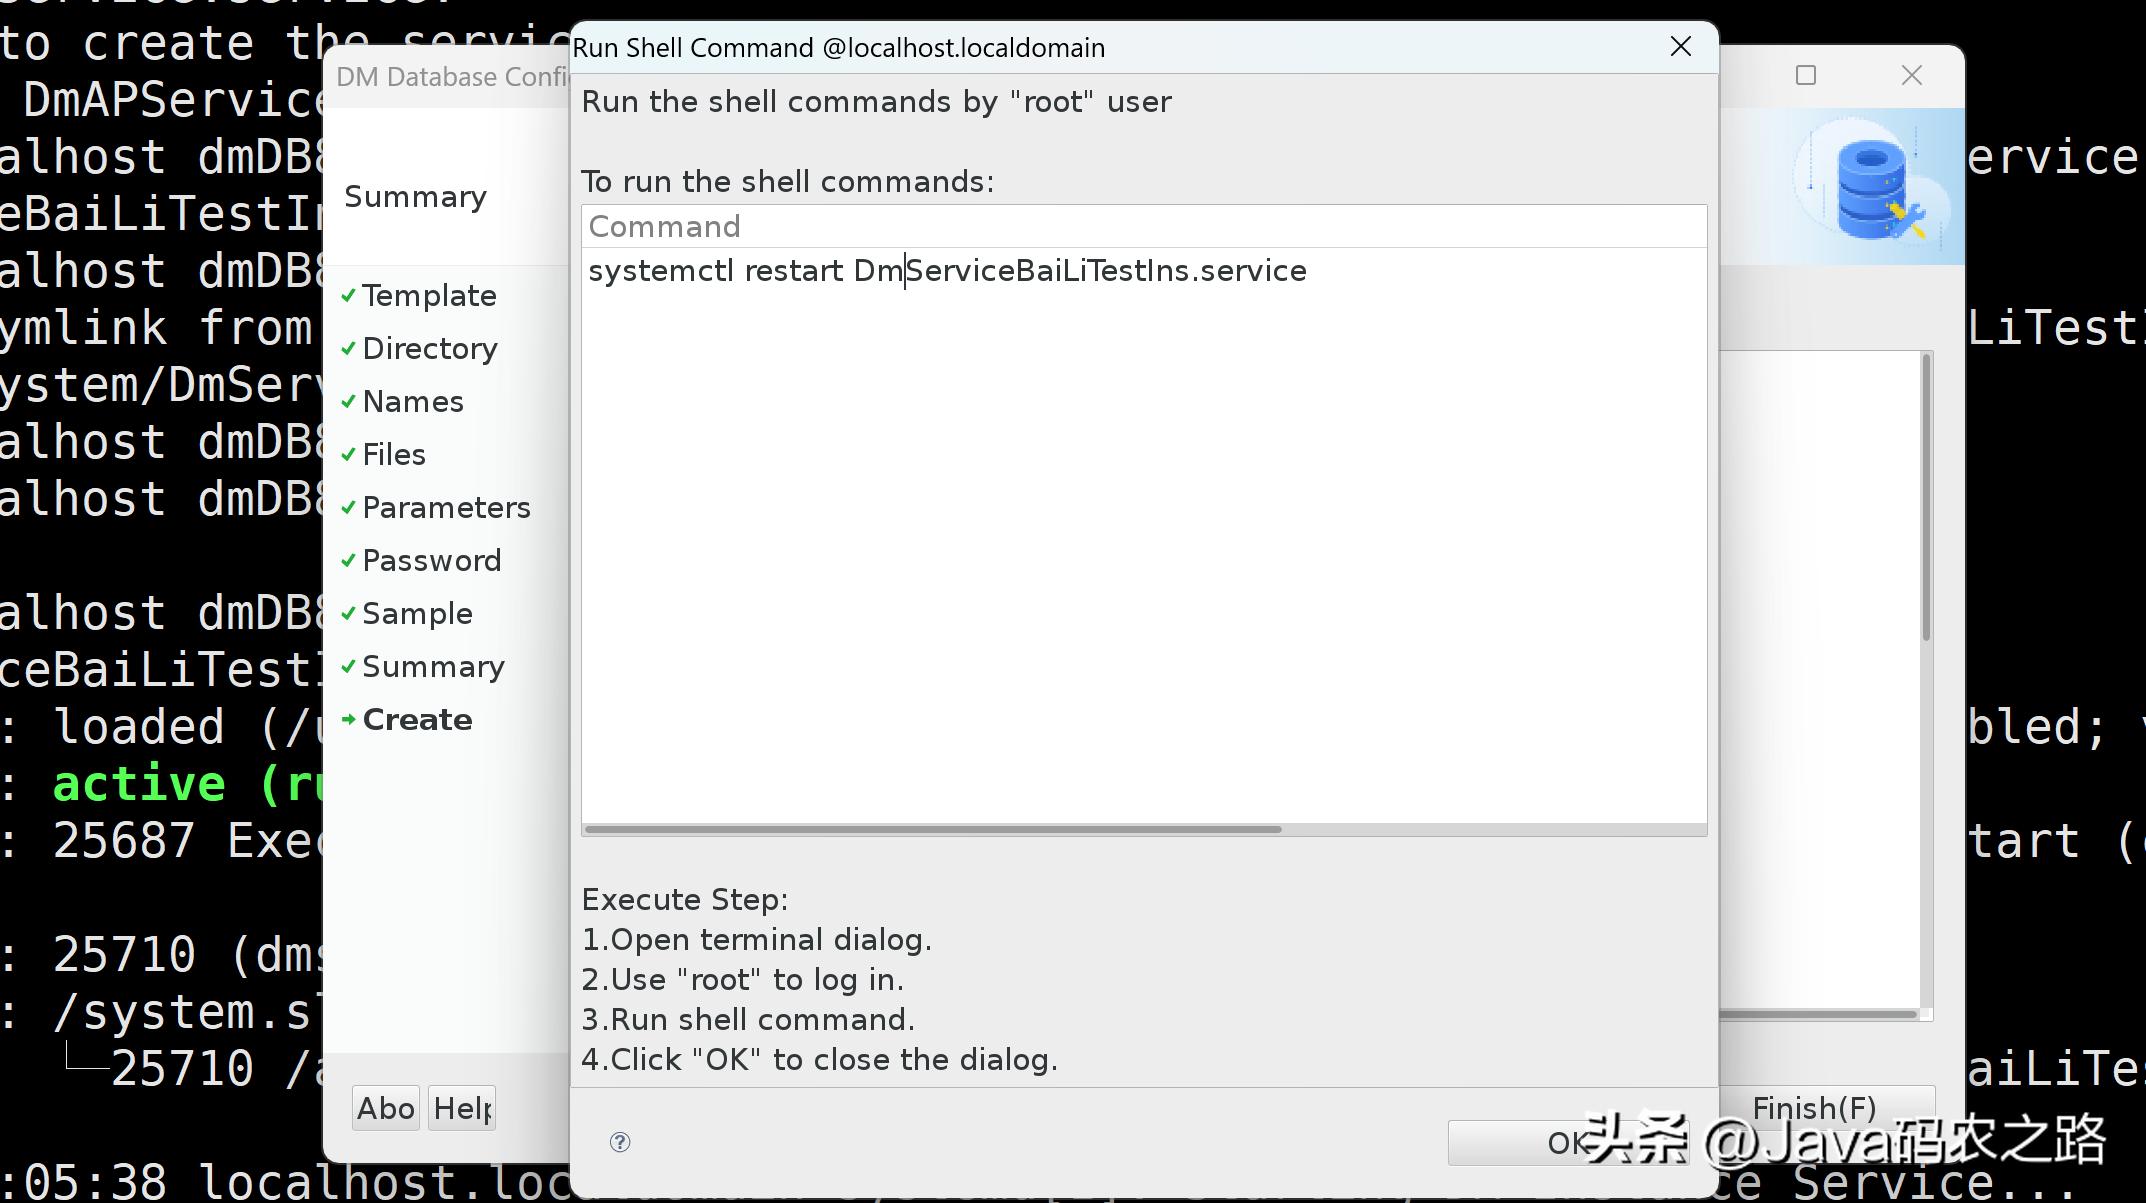Open the Files wizard step
The image size is (2146, 1203).
[393, 455]
